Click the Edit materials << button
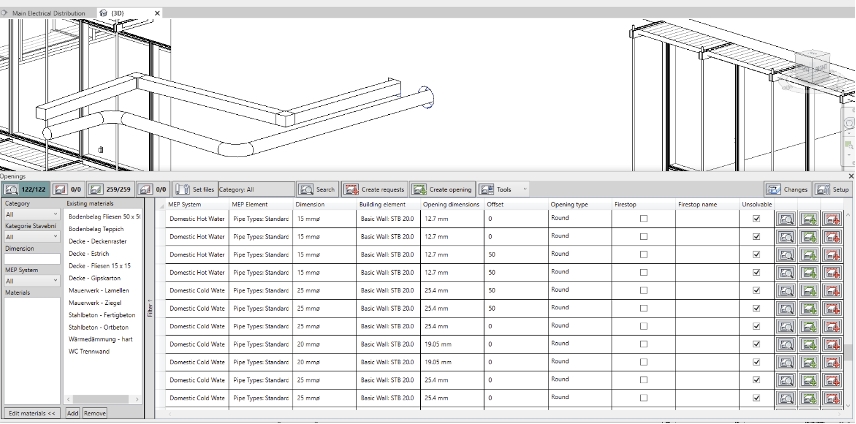This screenshot has width=856, height=424. point(31,412)
